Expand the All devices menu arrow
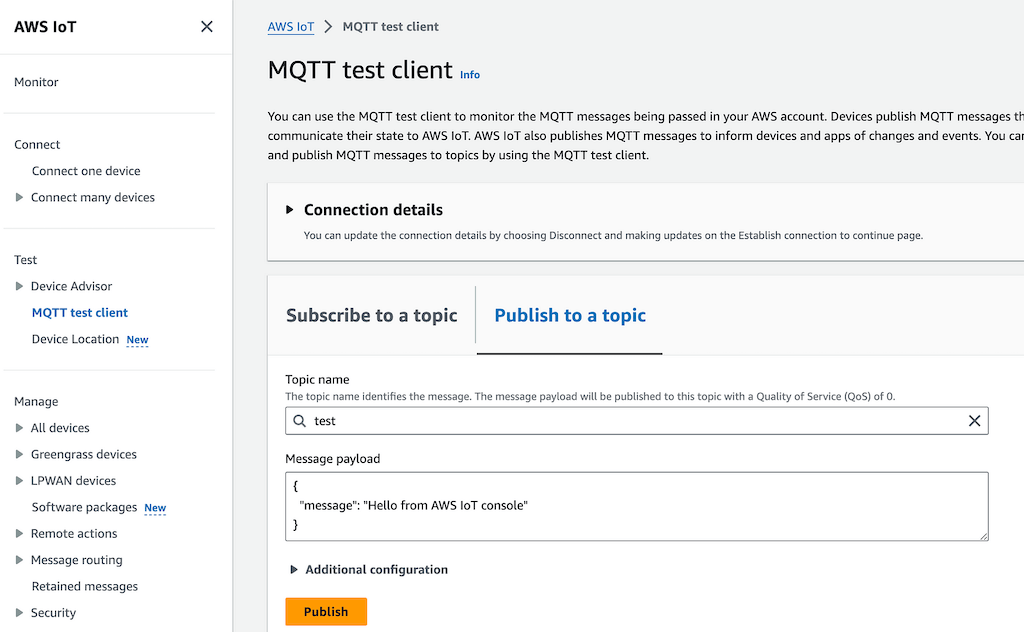 coord(20,428)
